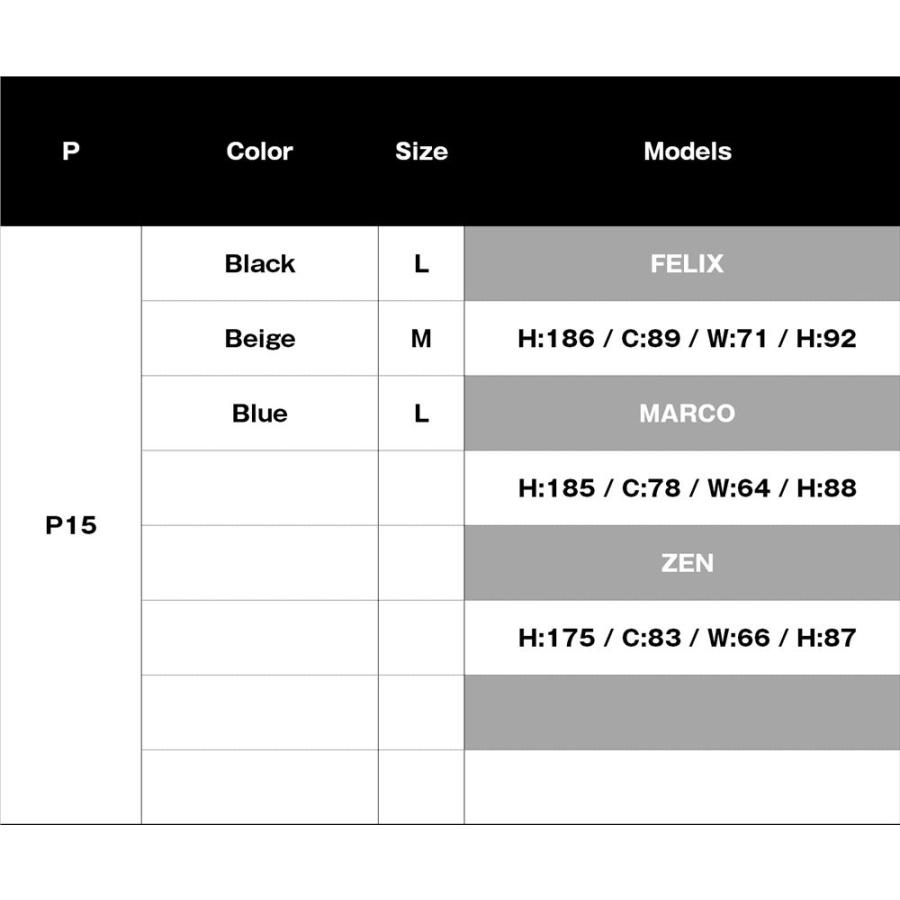900x900 pixels.
Task: Click size L next to Black
Action: pos(421,264)
